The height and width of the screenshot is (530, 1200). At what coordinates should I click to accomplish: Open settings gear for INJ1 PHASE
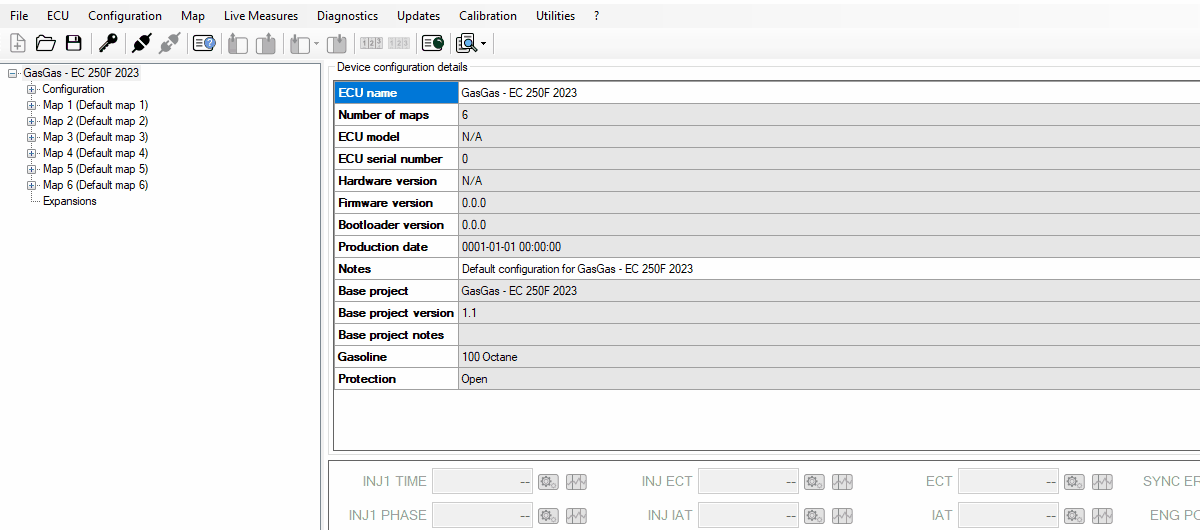pyautogui.click(x=548, y=516)
